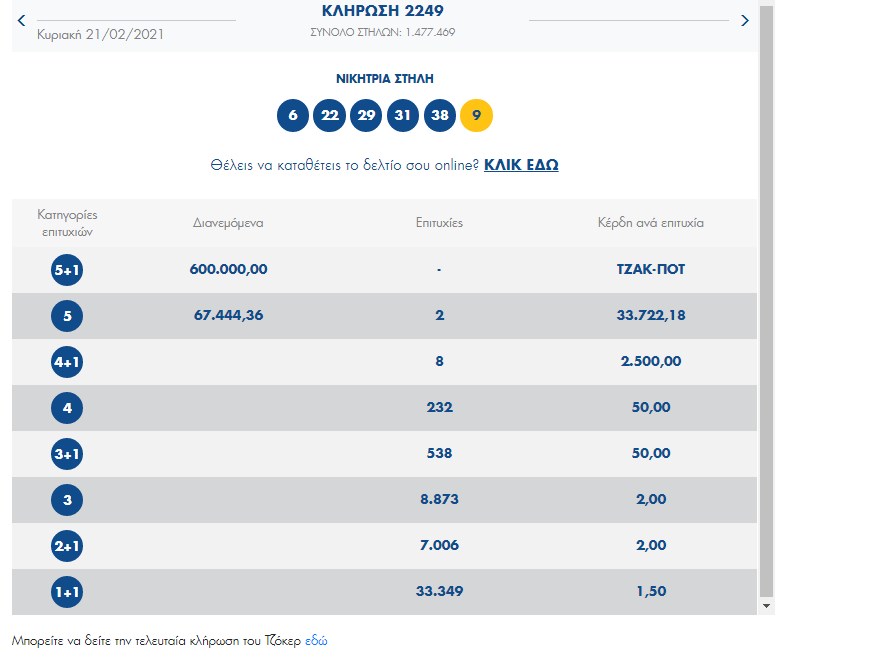Click the vertical scrollbar track
The image size is (871, 659).
767,300
